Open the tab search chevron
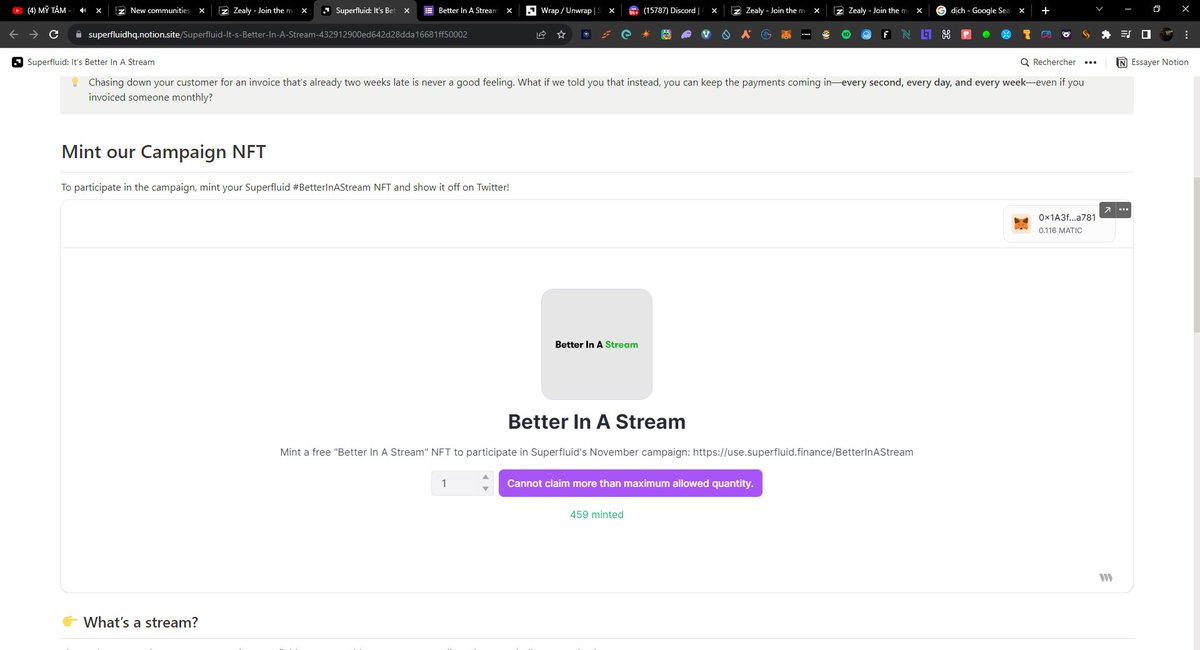This screenshot has height=650, width=1200. [x=1100, y=10]
